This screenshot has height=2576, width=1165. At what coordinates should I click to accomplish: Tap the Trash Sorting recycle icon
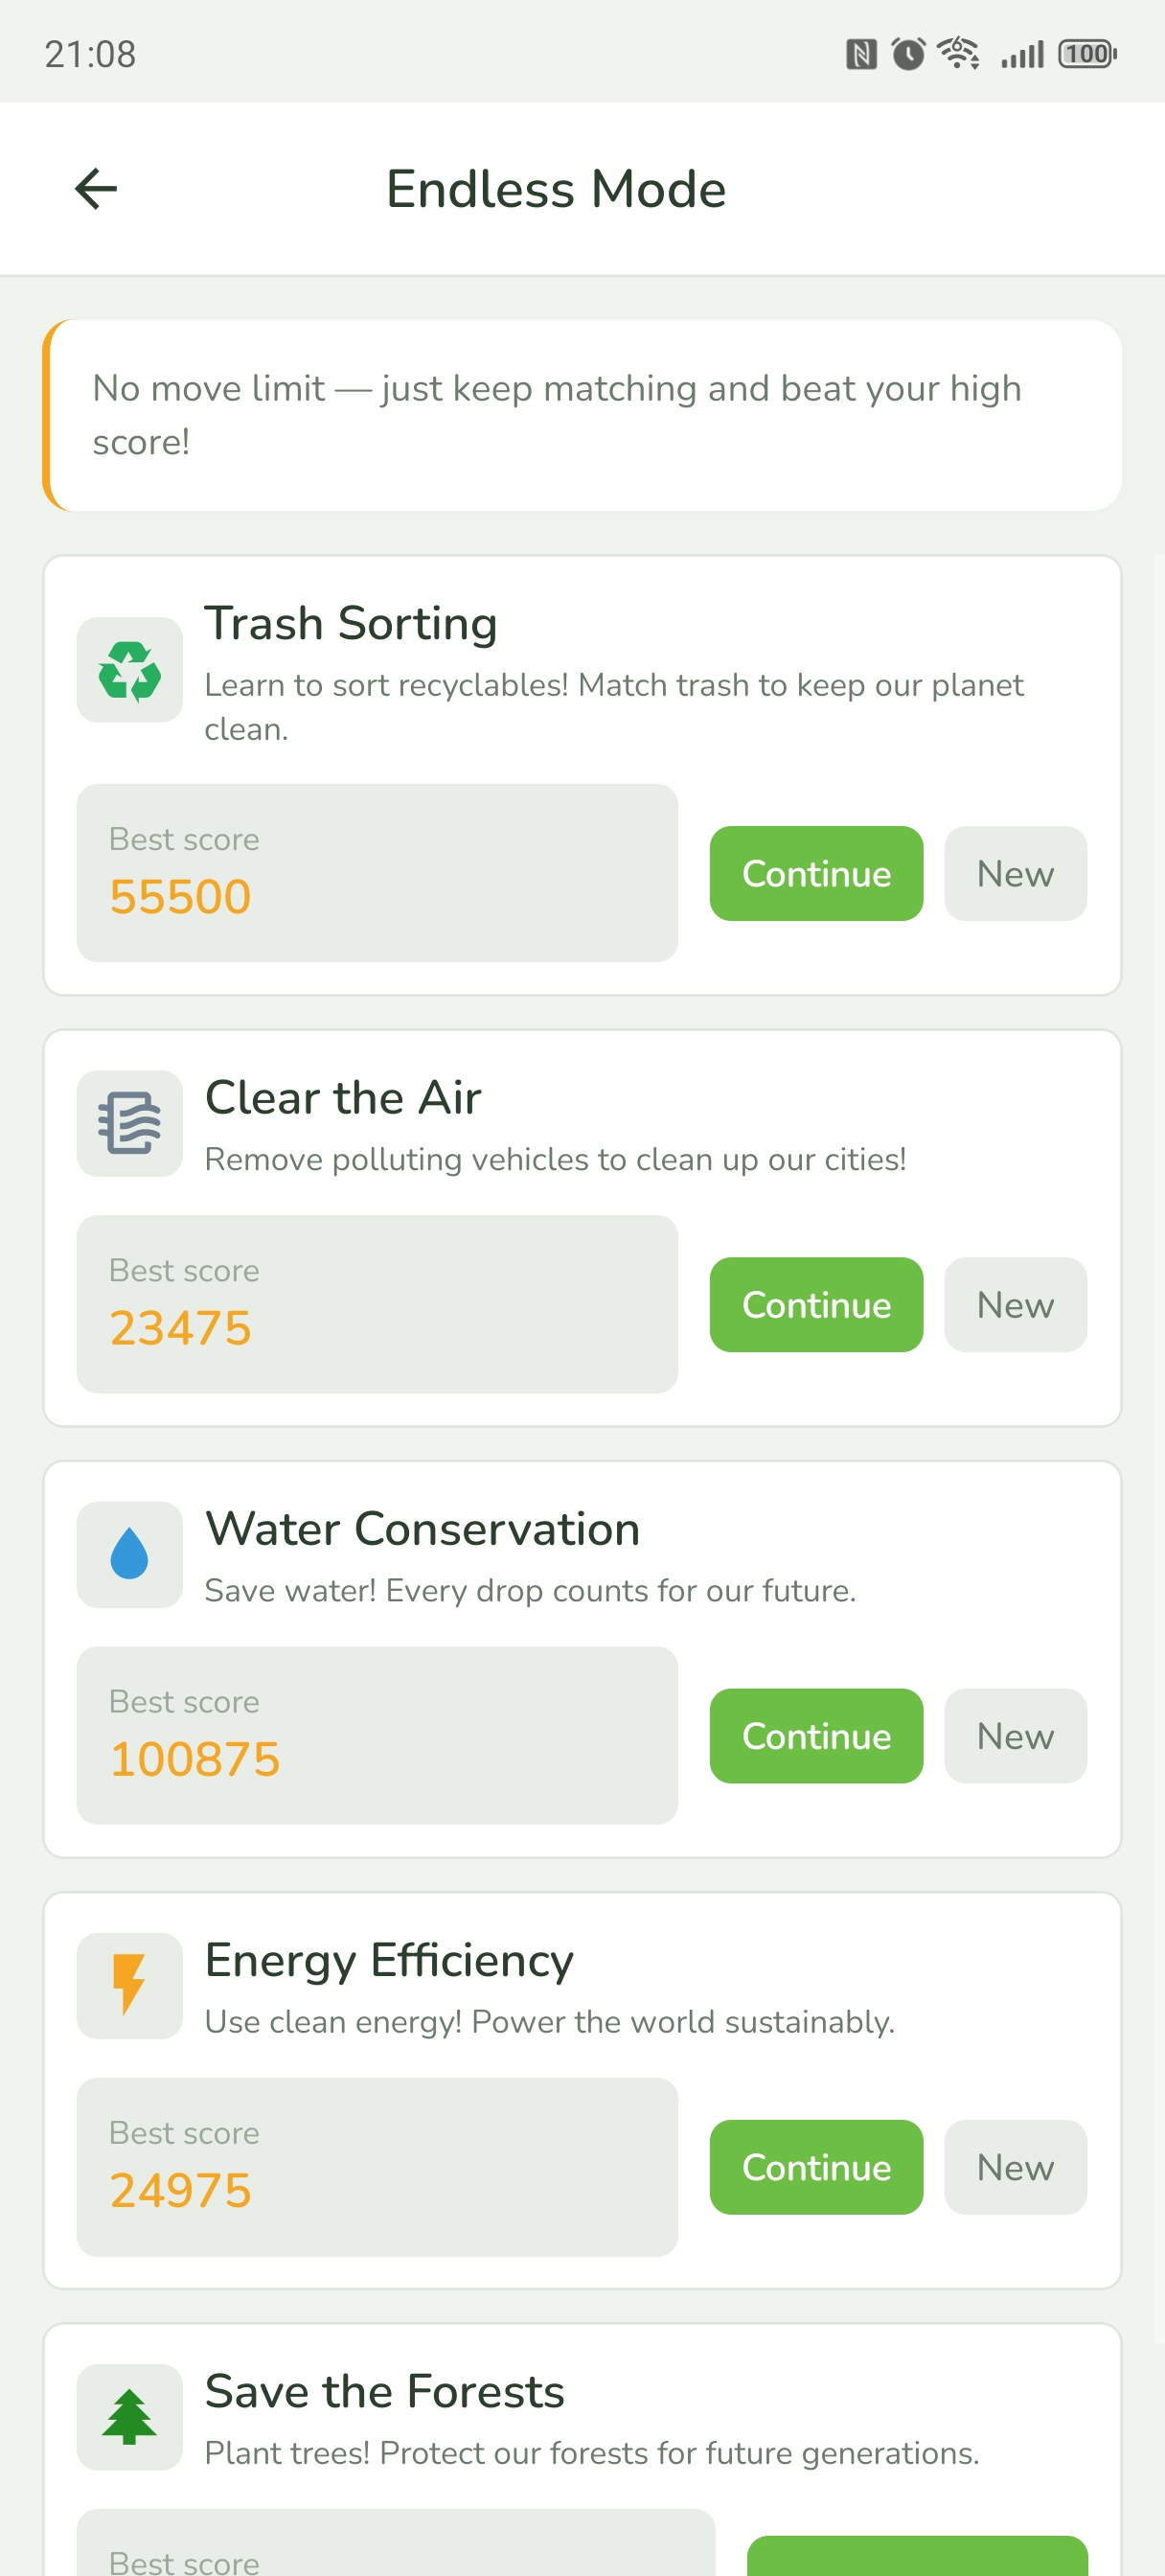130,670
